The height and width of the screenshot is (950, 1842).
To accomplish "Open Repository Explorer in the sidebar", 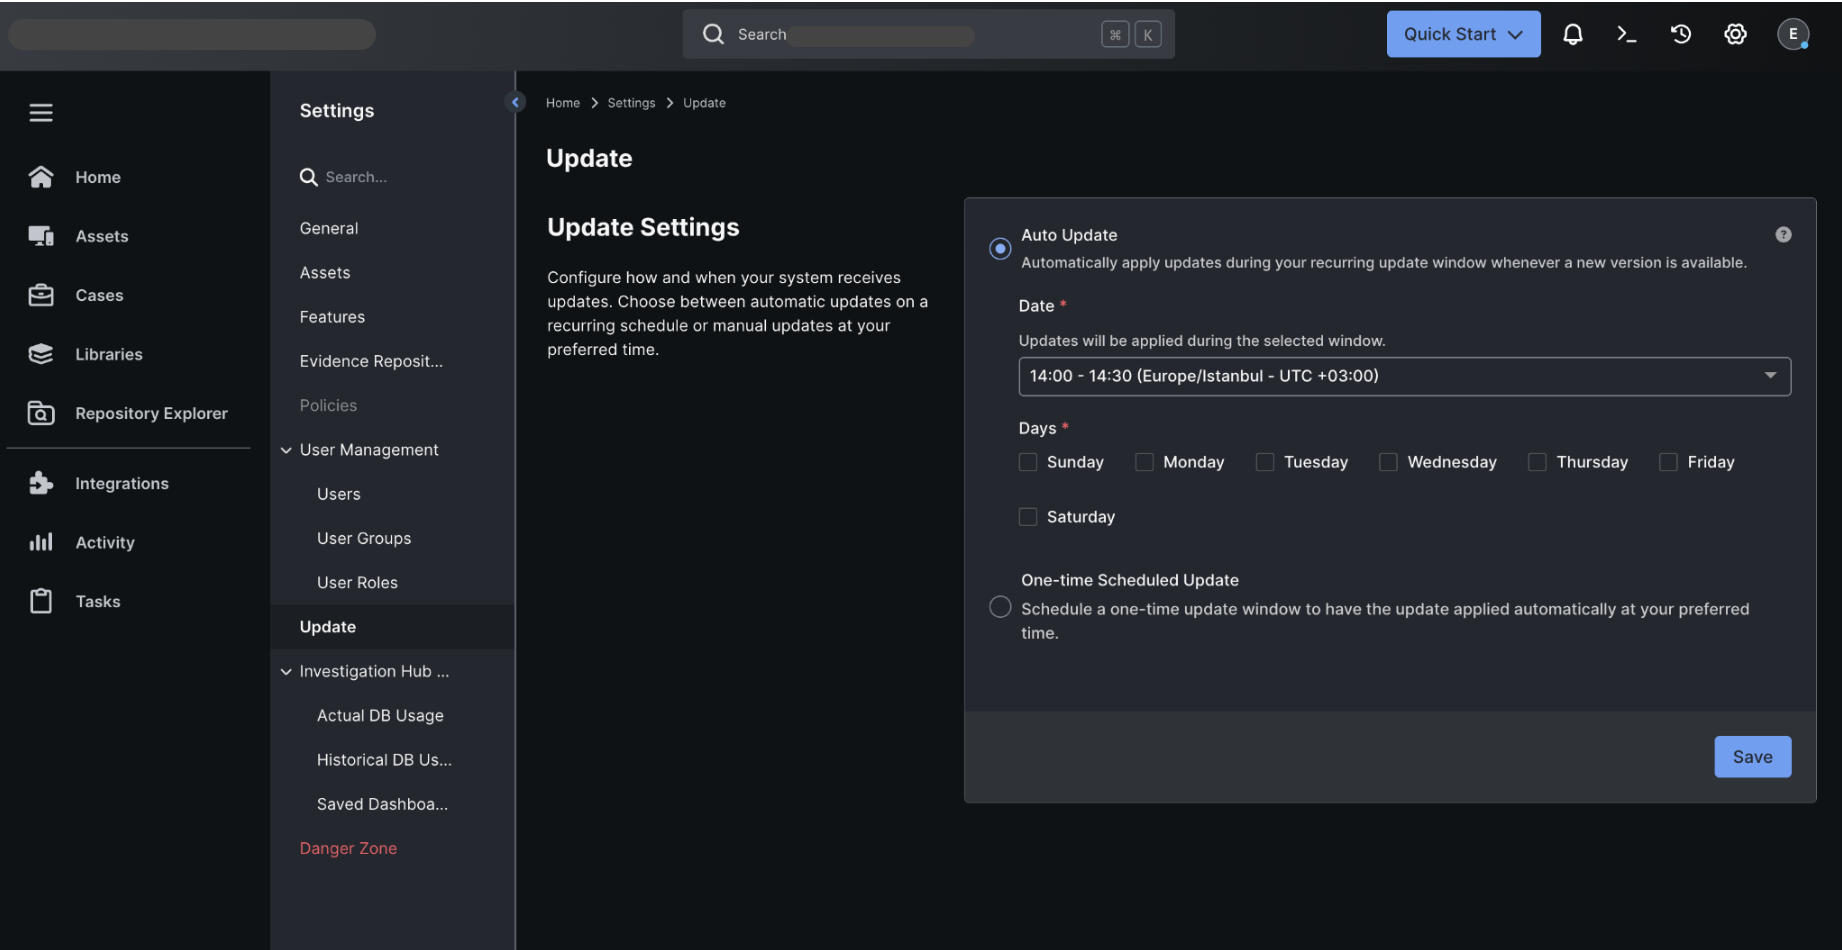I will pyautogui.click(x=151, y=413).
